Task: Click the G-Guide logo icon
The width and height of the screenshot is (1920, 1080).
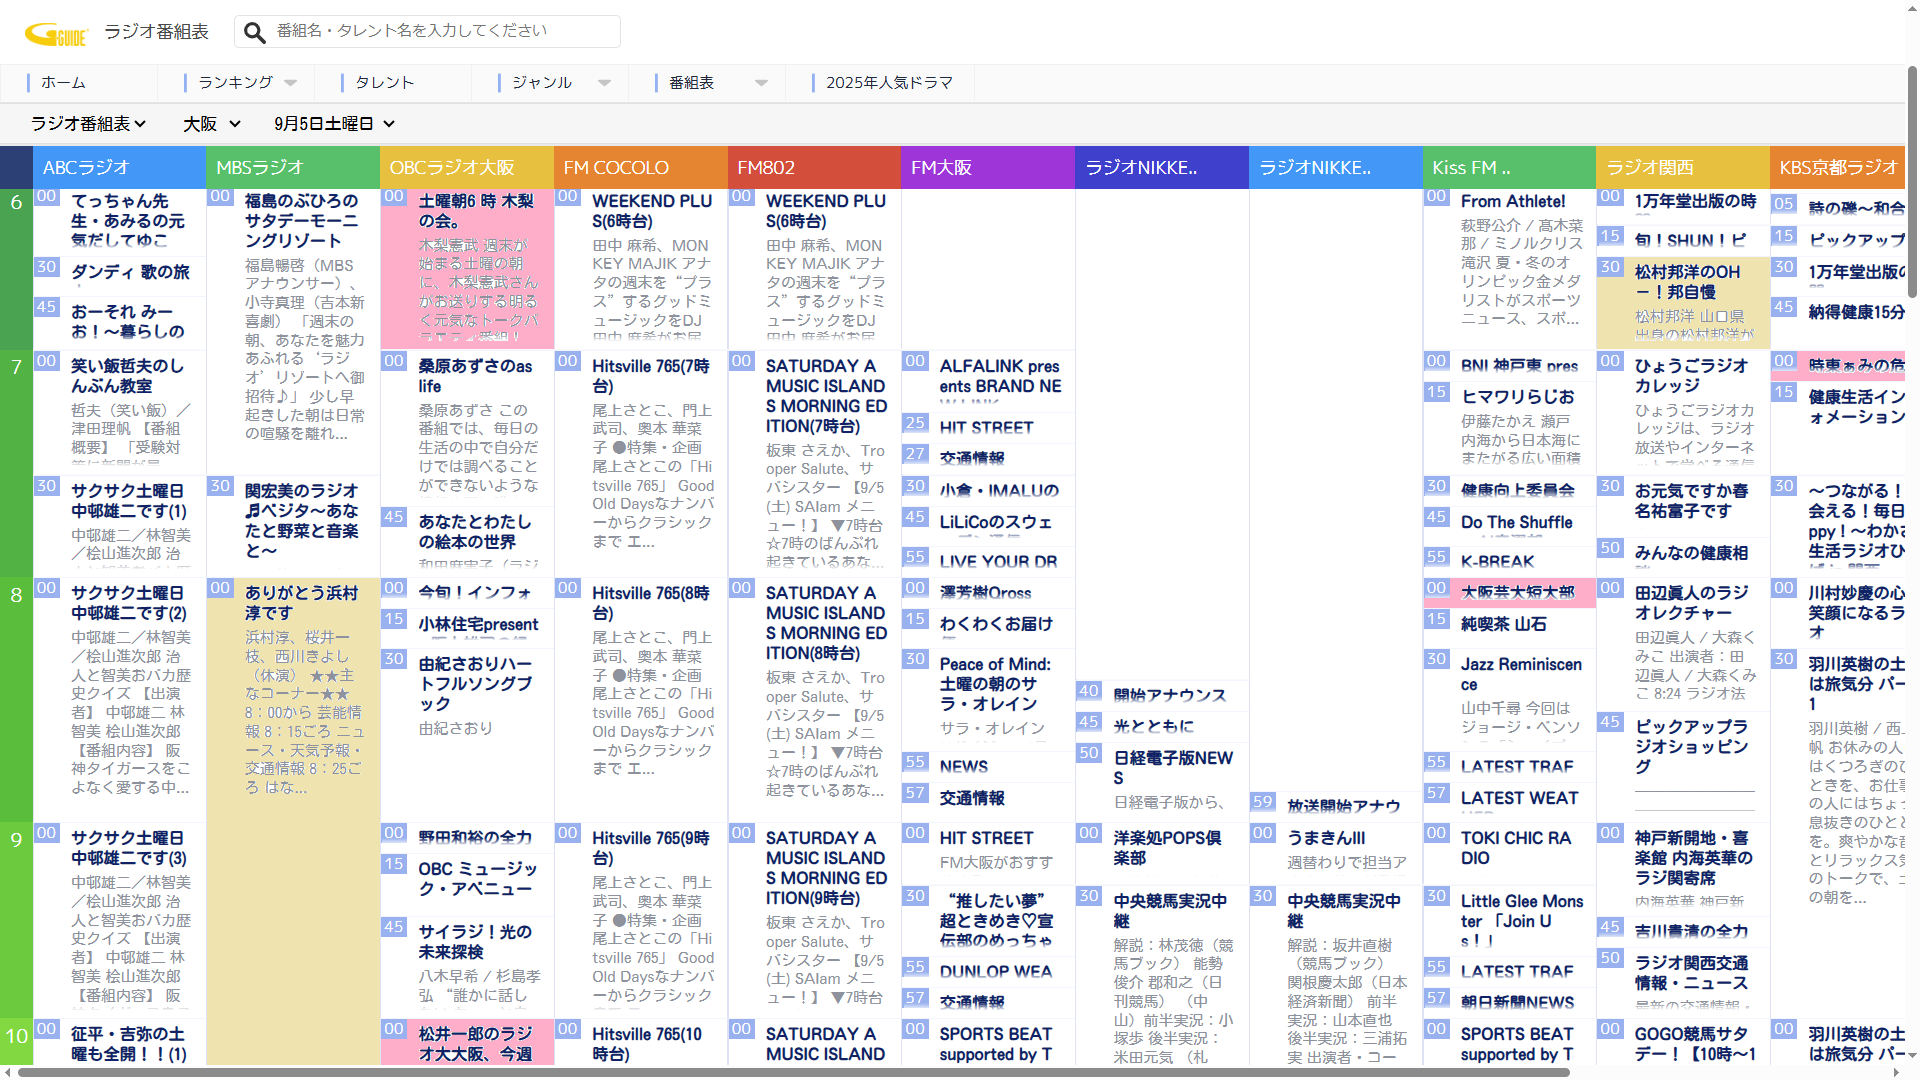Action: (57, 34)
